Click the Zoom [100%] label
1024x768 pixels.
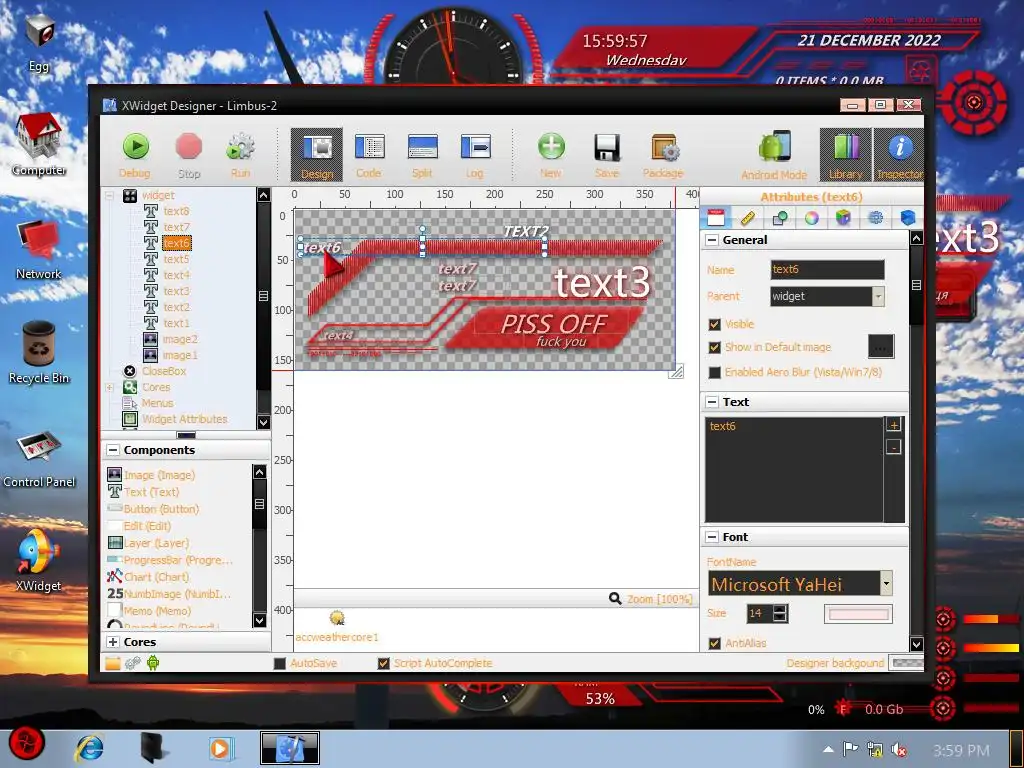660,599
